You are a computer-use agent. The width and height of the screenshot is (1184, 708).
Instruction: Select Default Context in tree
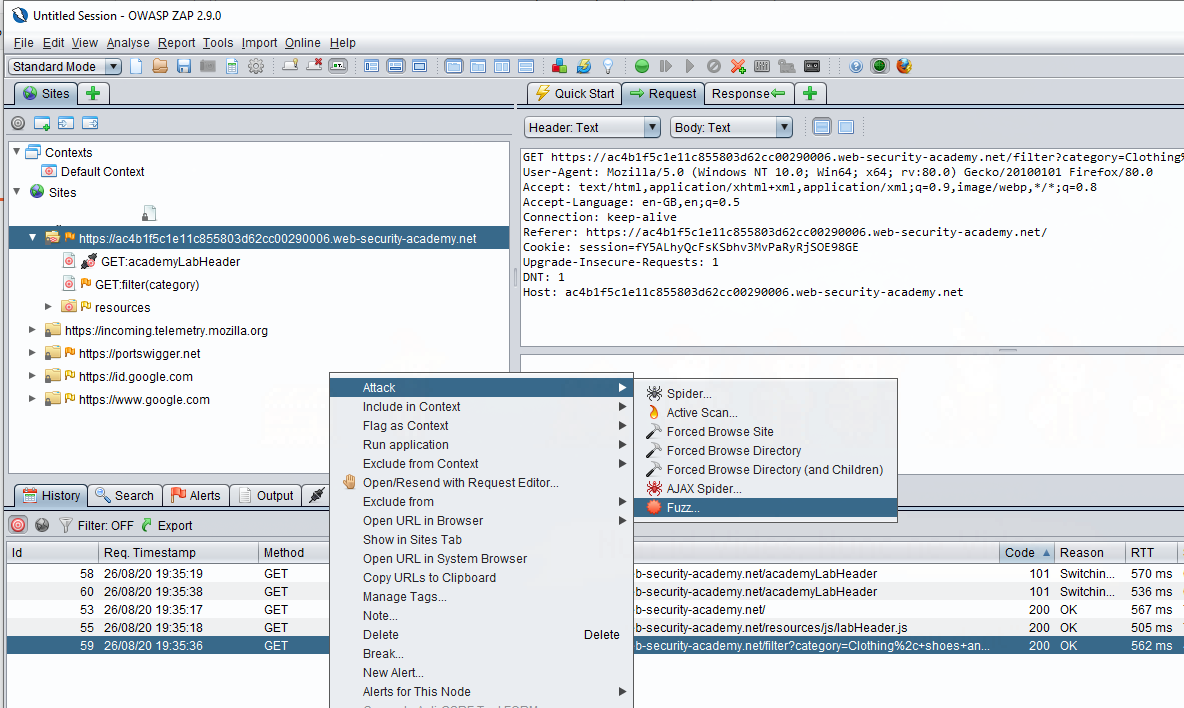(x=102, y=172)
